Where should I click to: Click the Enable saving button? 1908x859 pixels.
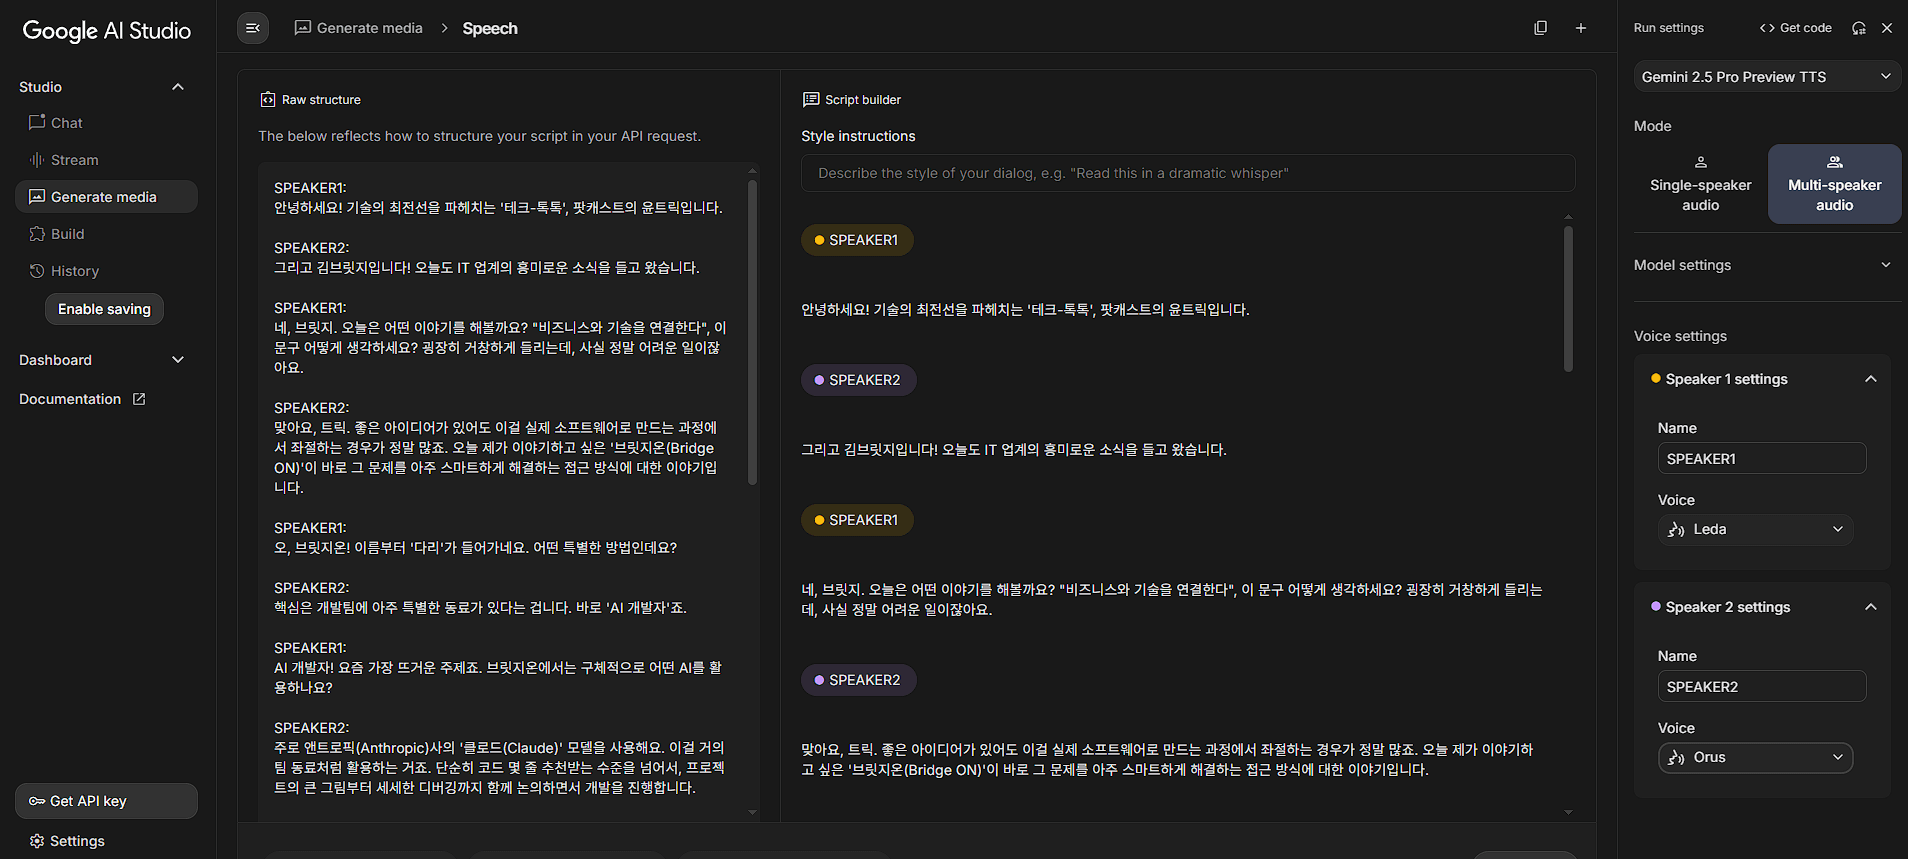pos(104,309)
